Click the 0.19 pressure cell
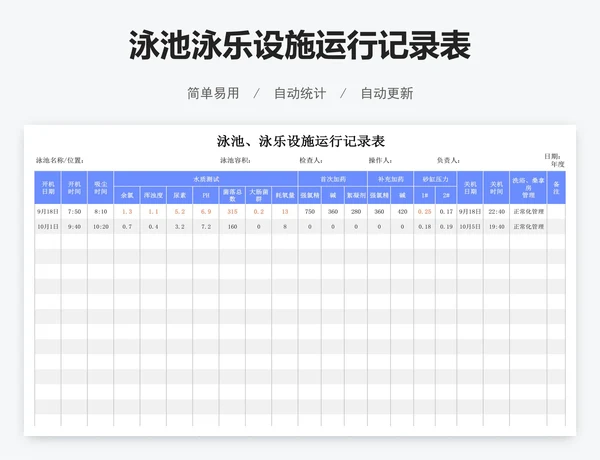600x460 pixels. pos(446,227)
